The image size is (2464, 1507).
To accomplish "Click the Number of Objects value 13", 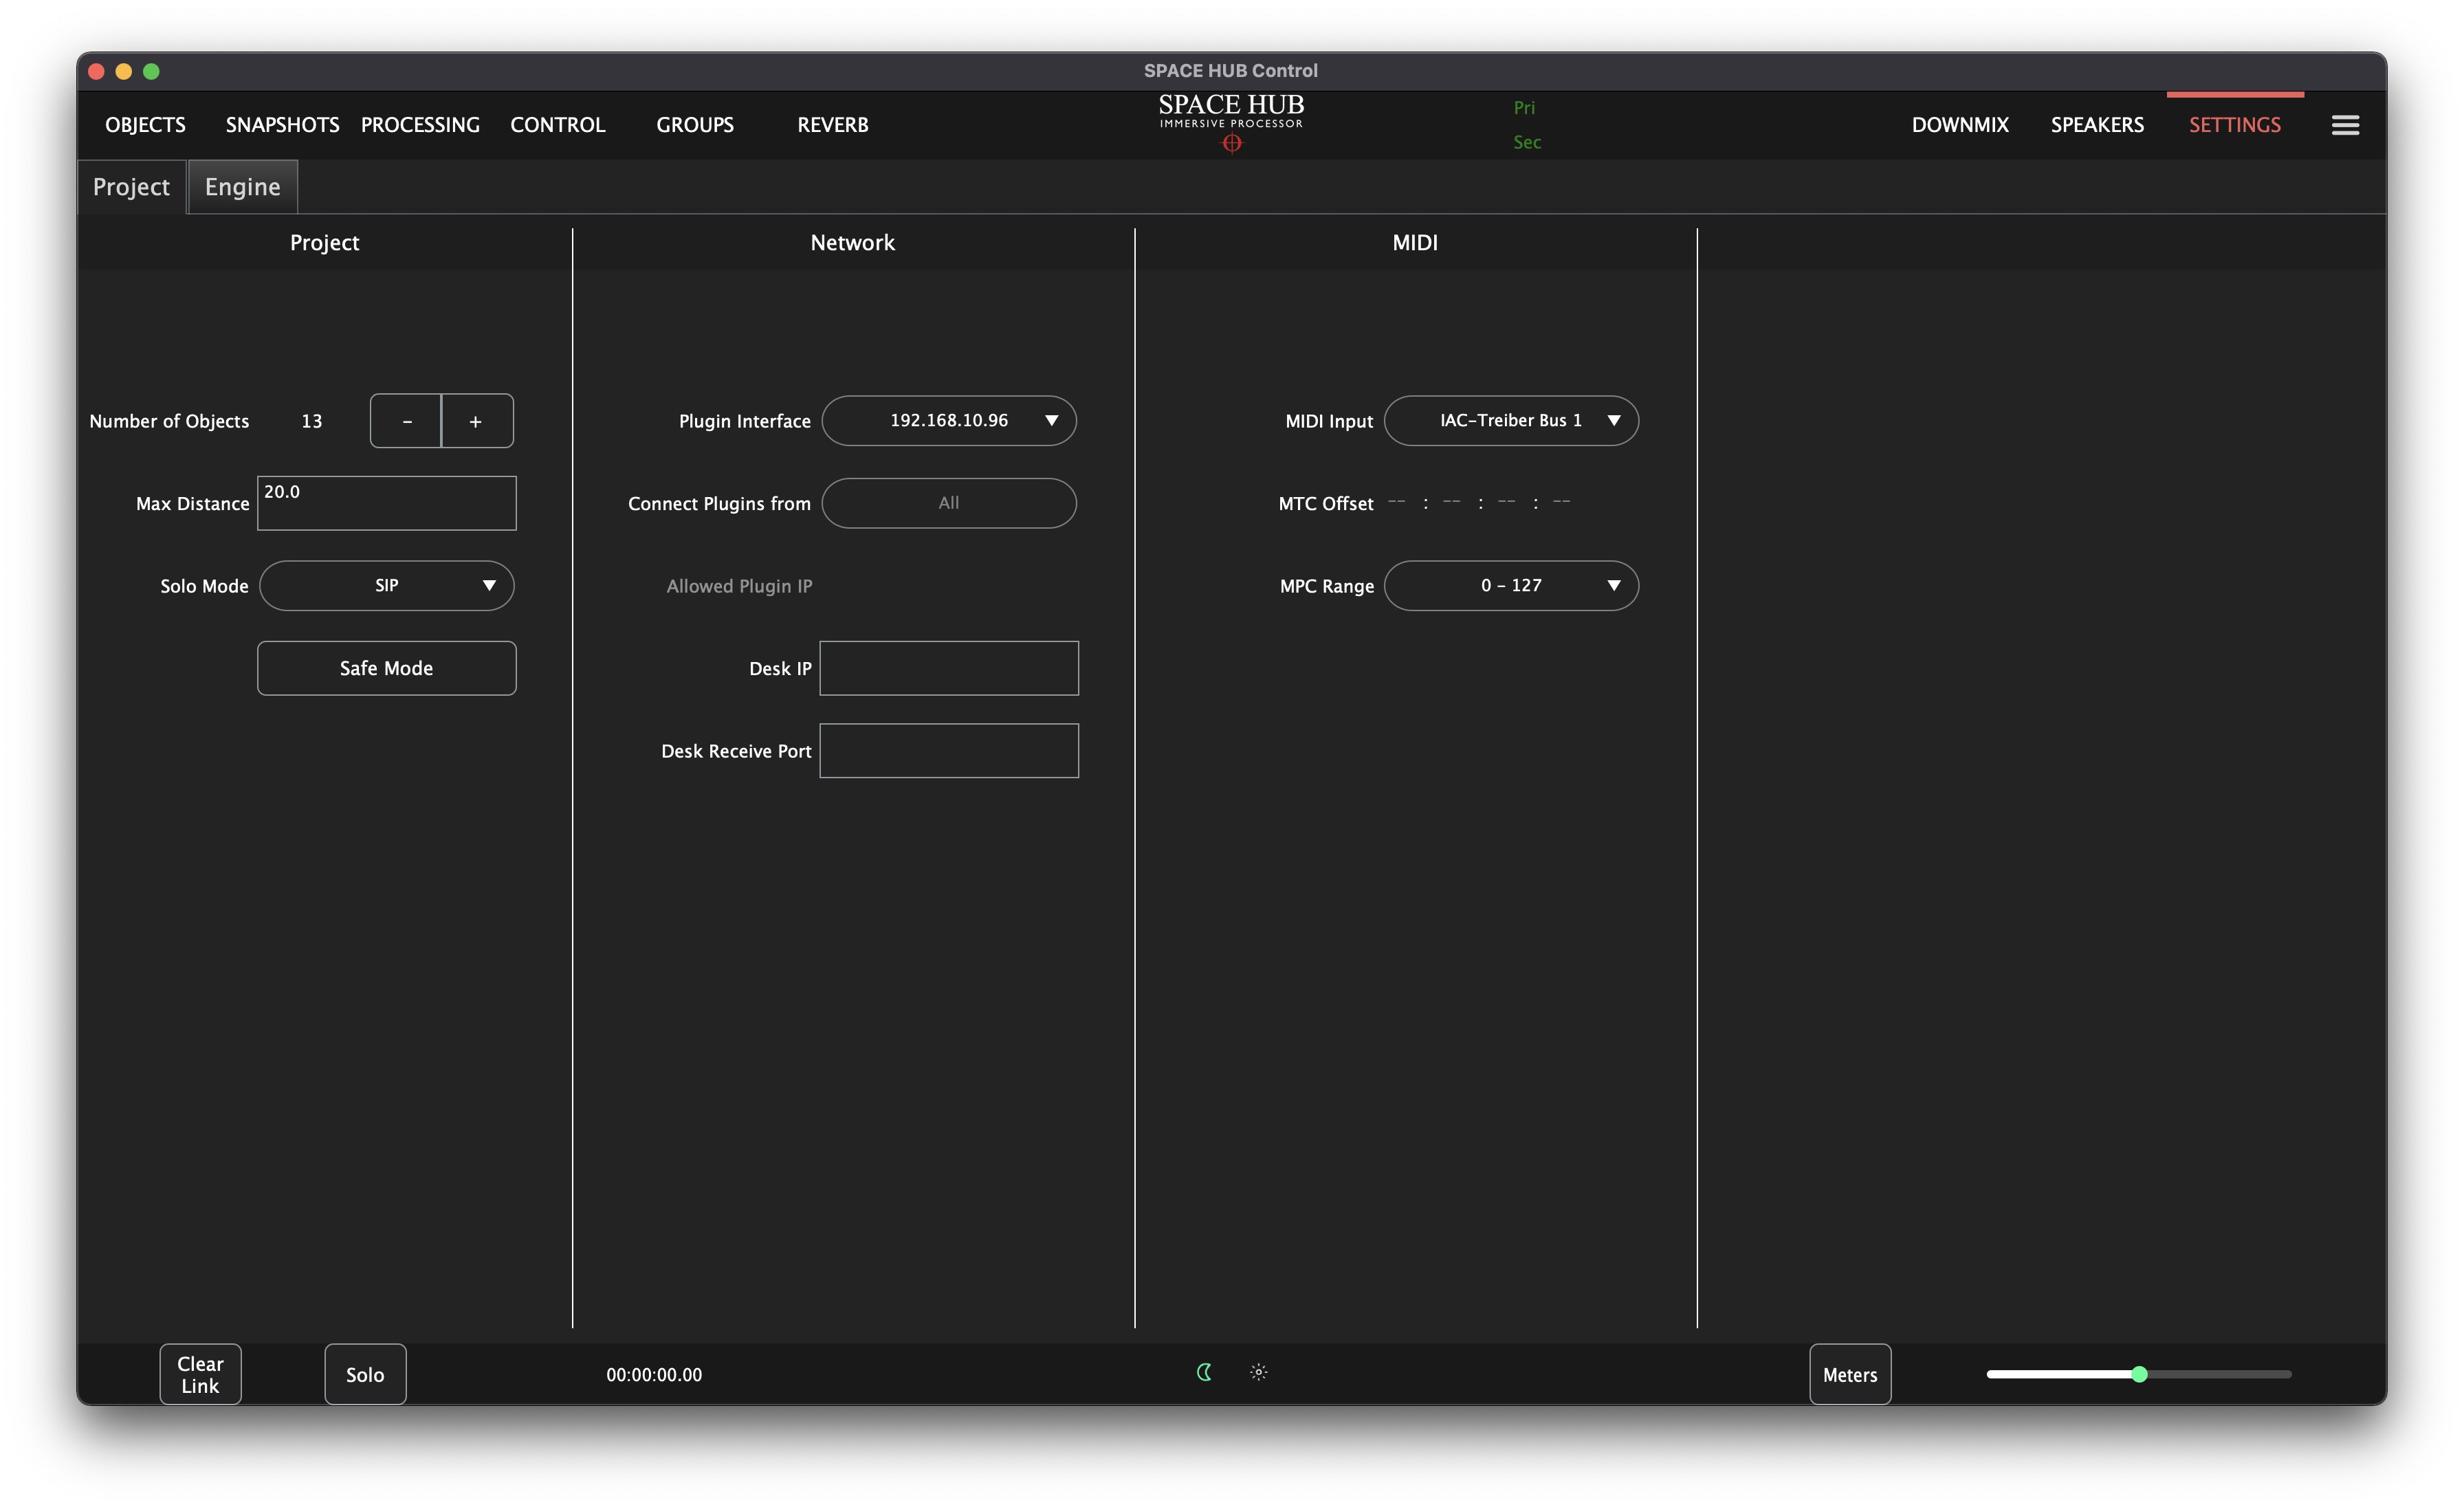I will 312,421.
